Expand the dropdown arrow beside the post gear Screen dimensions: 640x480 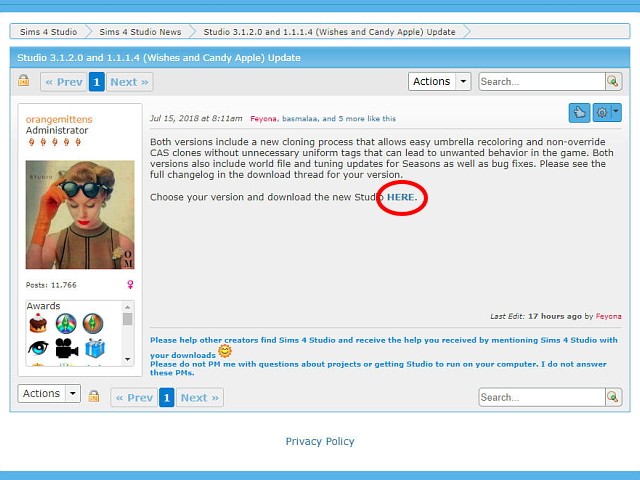click(x=616, y=112)
